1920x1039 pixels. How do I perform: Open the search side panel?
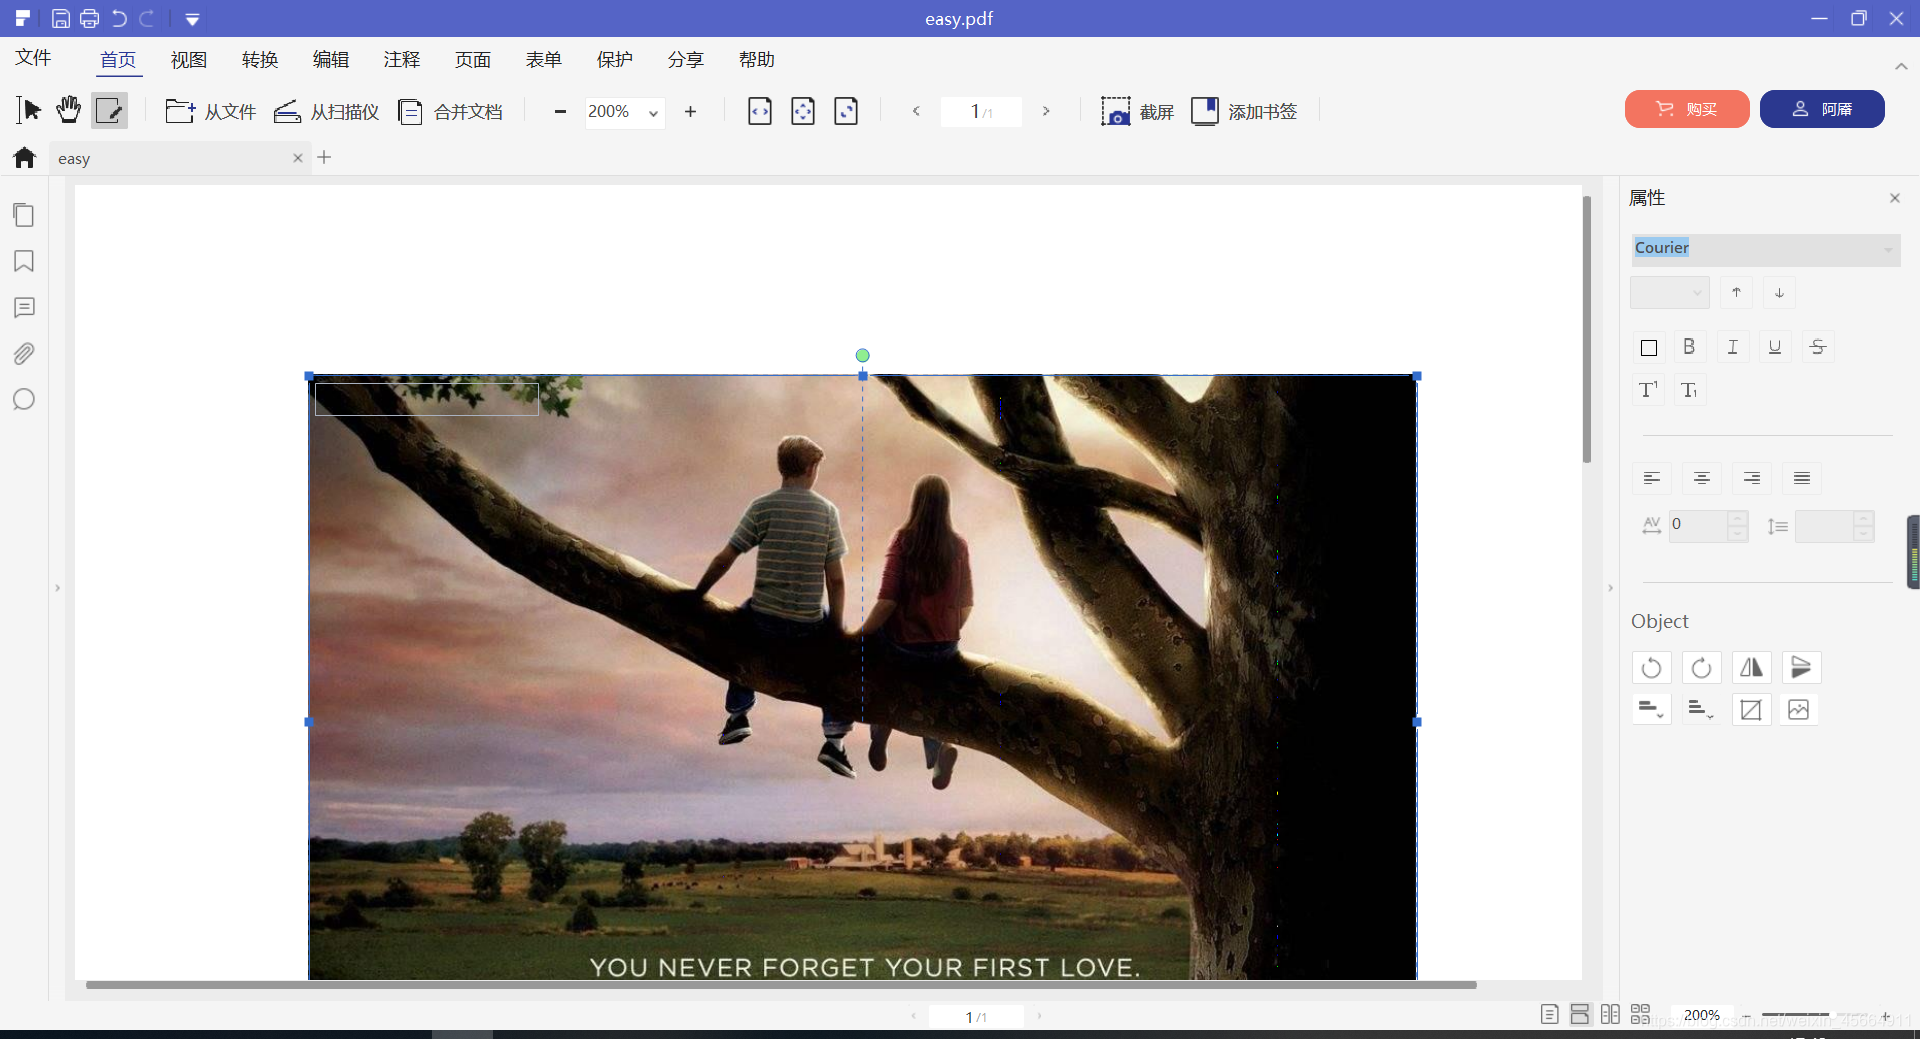[x=24, y=399]
